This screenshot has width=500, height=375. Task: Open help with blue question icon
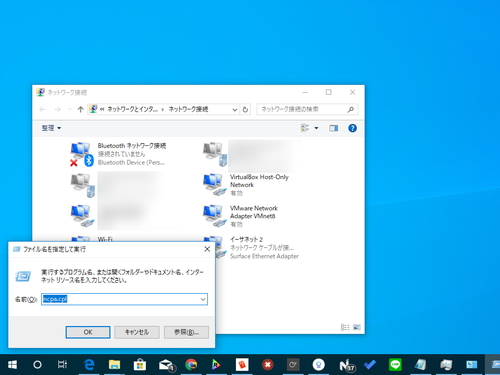tap(352, 128)
